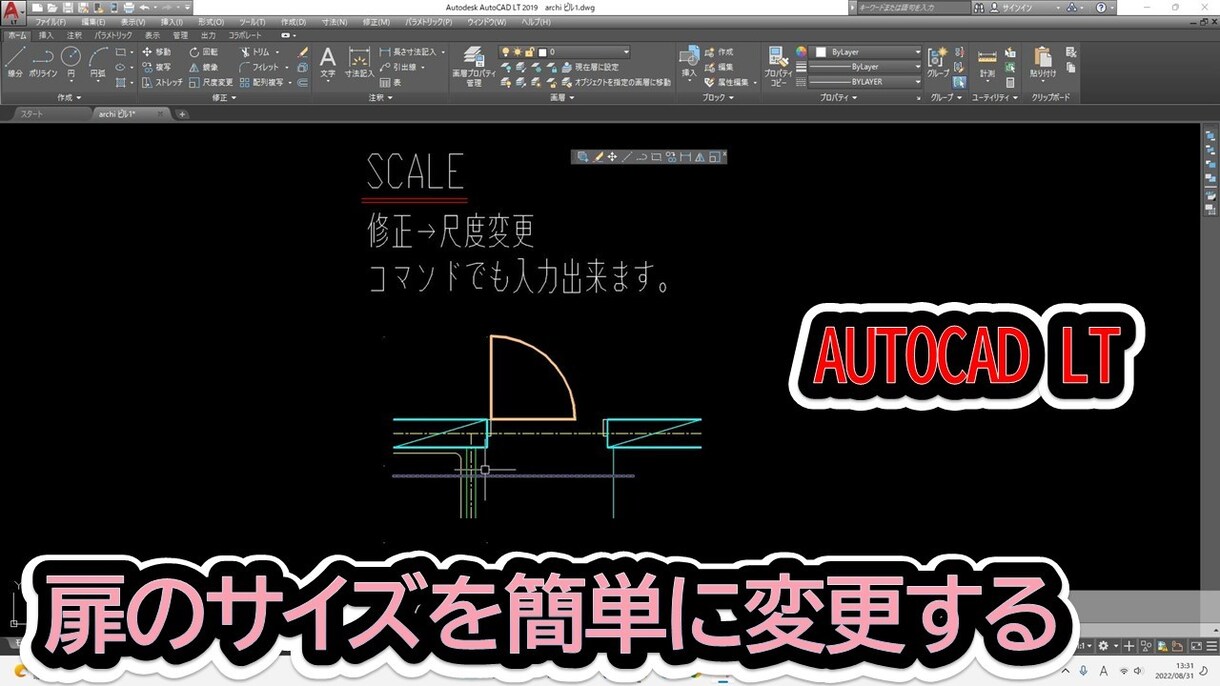The image size is (1220, 686).
Task: Select the ポリライン (Polyline) tool
Action: point(42,62)
